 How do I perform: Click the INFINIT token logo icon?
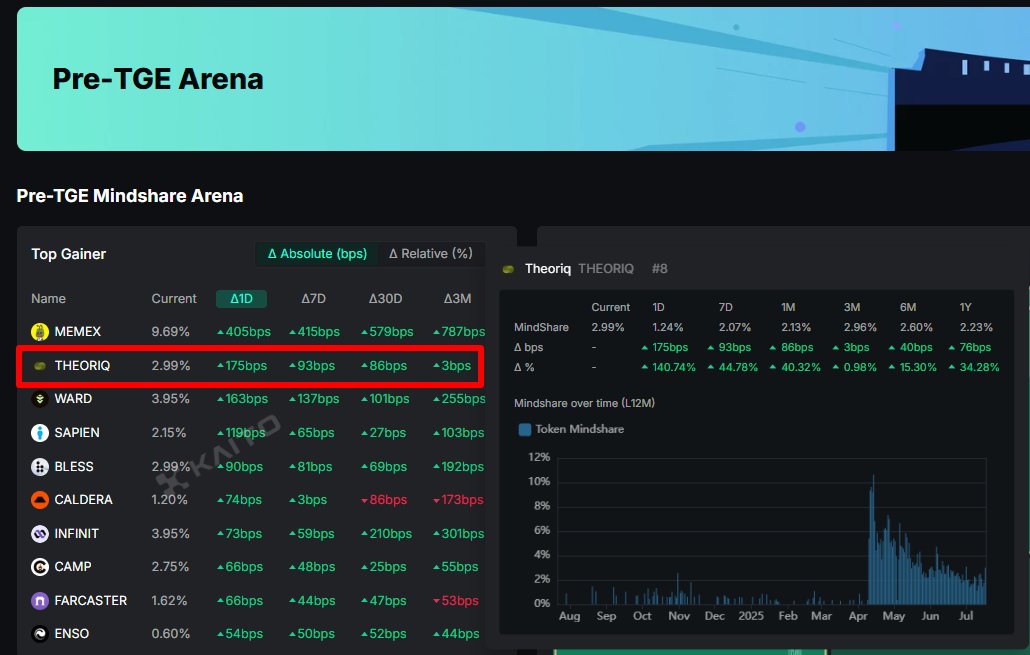click(40, 534)
